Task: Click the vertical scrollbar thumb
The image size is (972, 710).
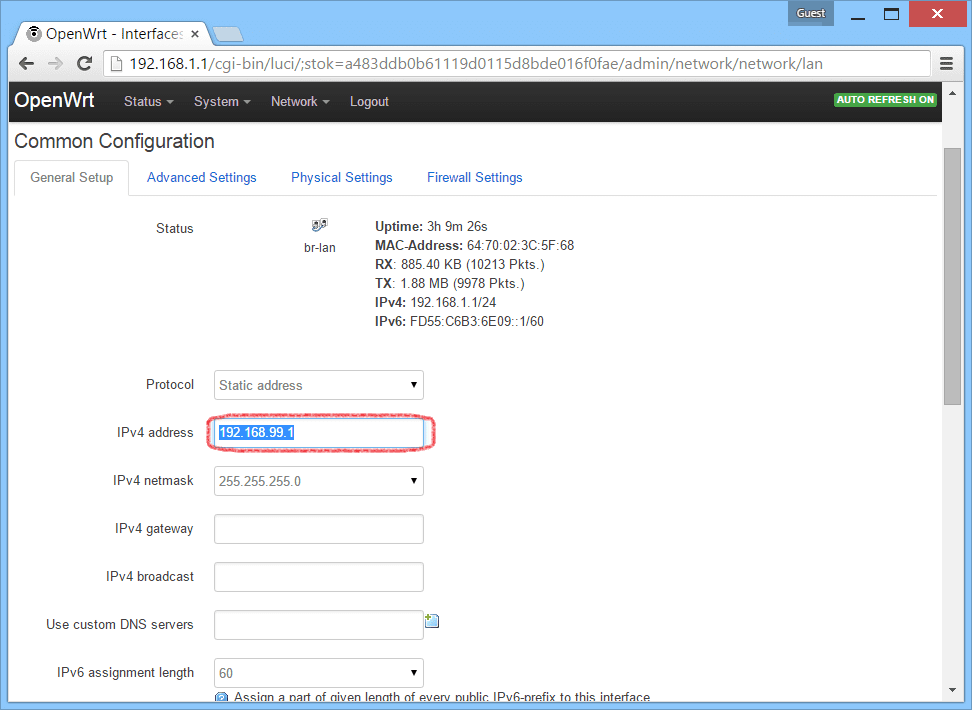Action: click(952, 277)
